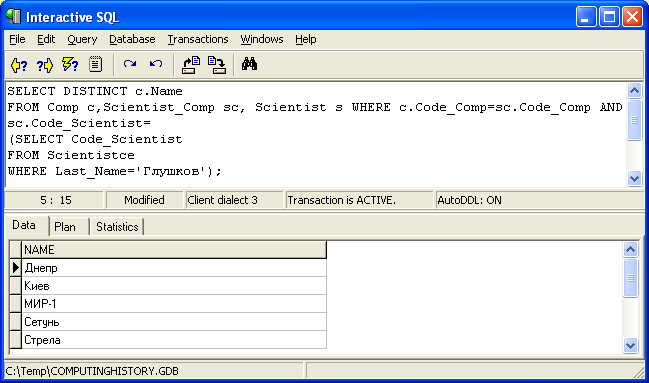
Task: Click the SQL editor scrollbar thumb
Action: (x=635, y=120)
